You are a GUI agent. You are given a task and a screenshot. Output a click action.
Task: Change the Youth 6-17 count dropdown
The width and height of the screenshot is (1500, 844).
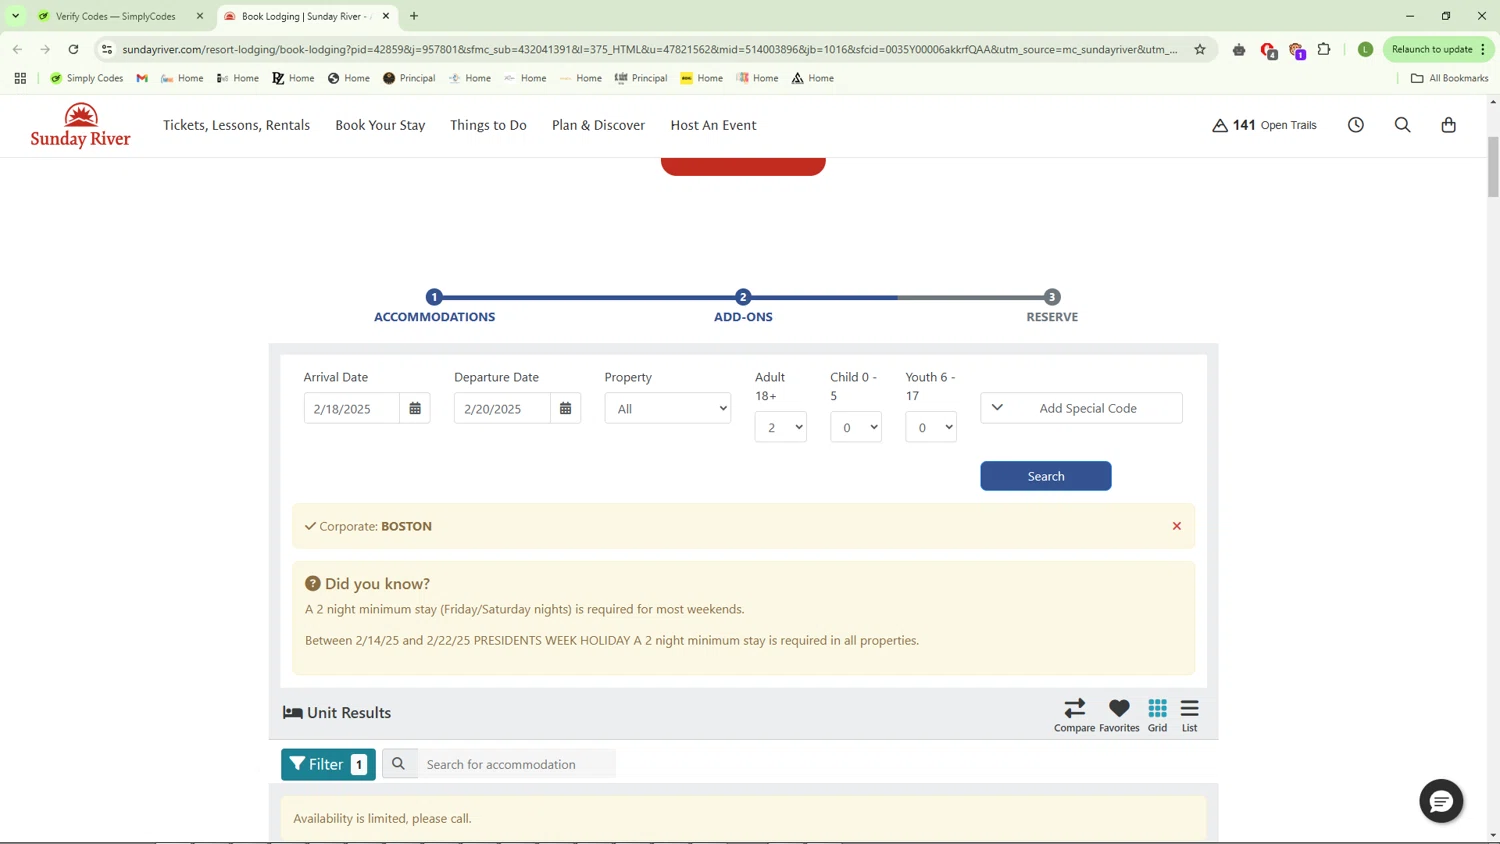click(930, 427)
